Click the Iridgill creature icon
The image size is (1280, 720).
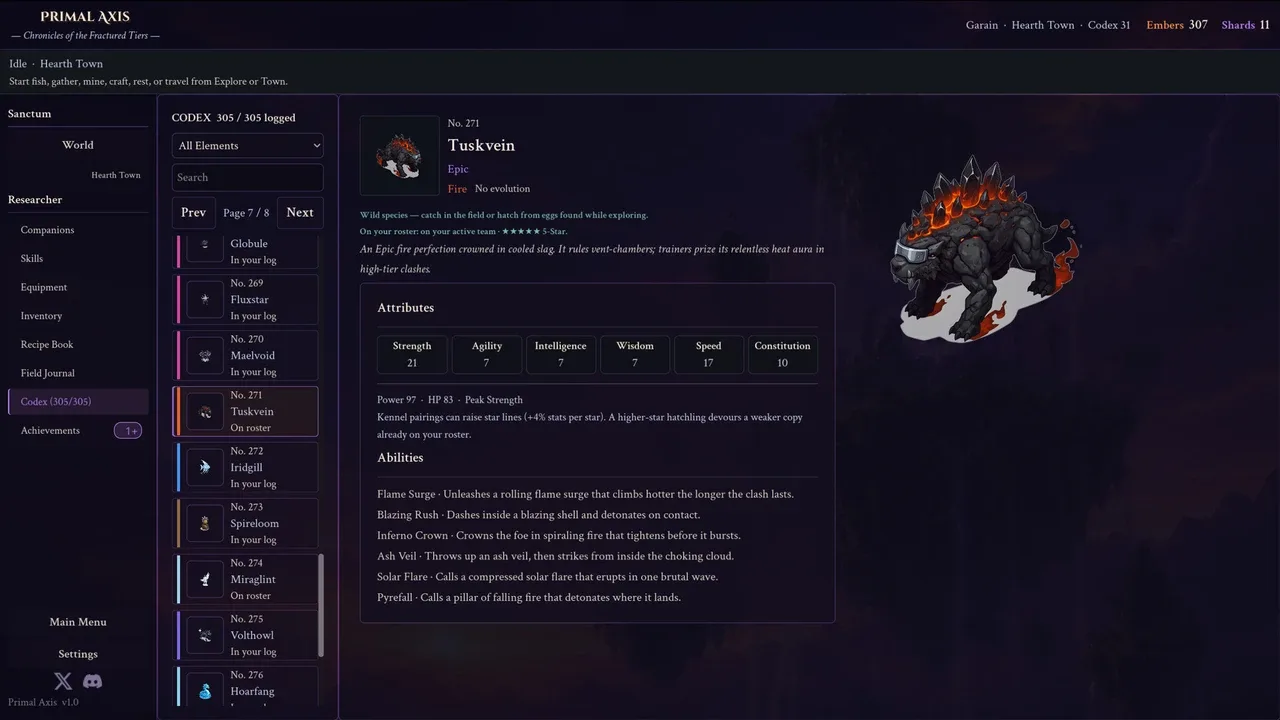[205, 467]
